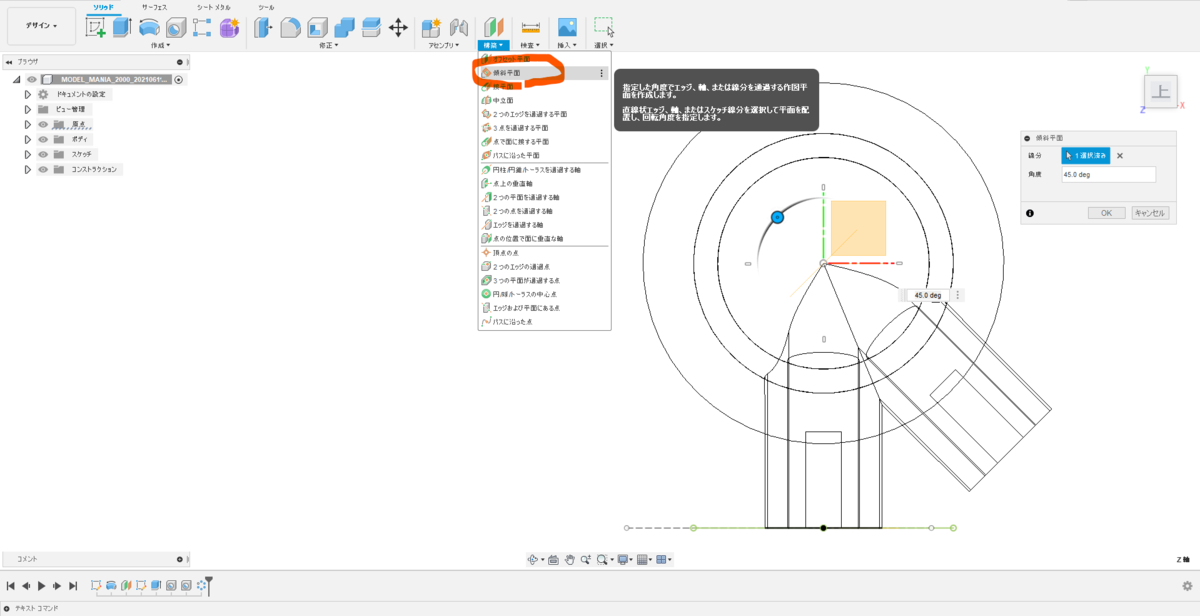Click the info icon in 傾斜平面 dialog
Screen dimensions: 1200x616
tap(1030, 213)
